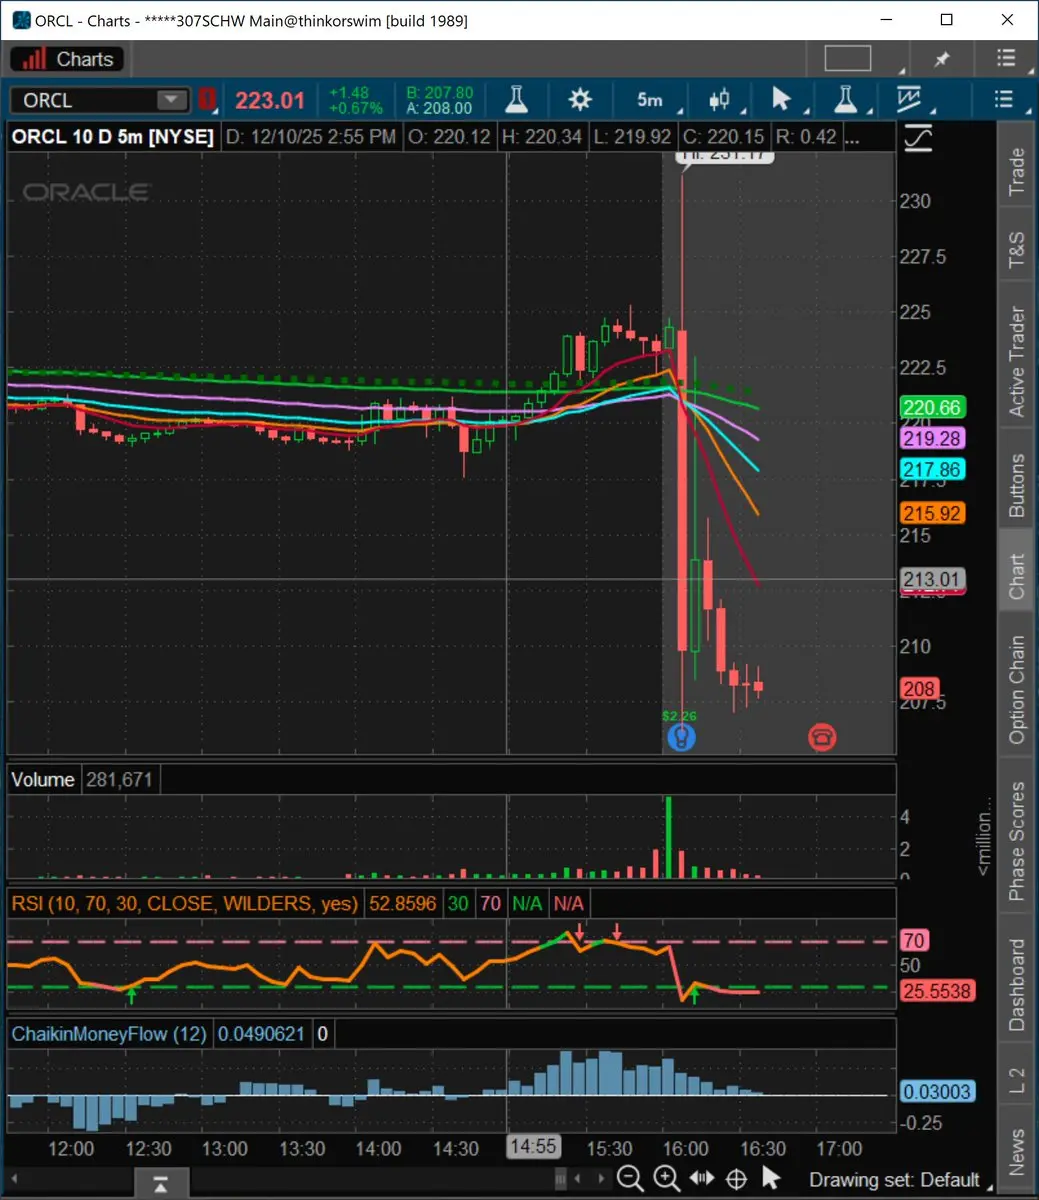The height and width of the screenshot is (1200, 1039).
Task: Select the chart grid layout box
Action: pyautogui.click(x=848, y=58)
